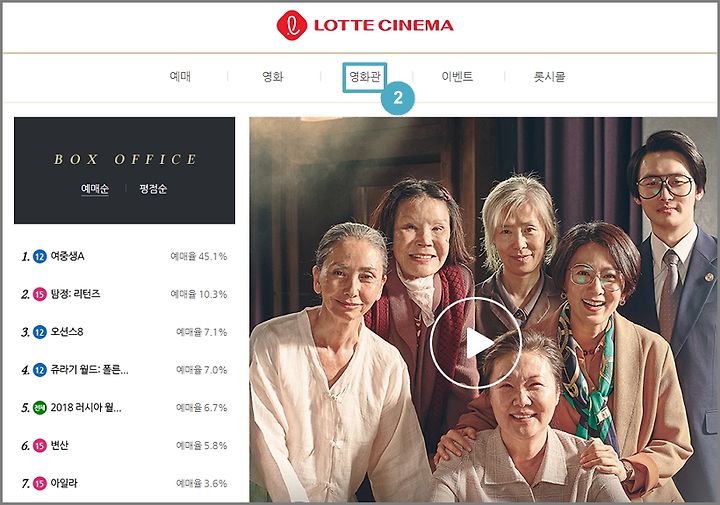Click age 12 badge beside 여중생A
This screenshot has width=720, height=505.
point(40,257)
